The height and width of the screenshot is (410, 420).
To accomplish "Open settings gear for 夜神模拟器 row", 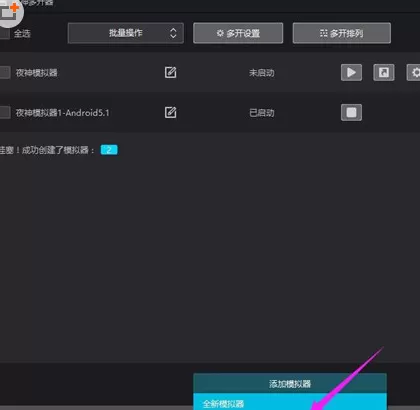I will click(x=414, y=72).
